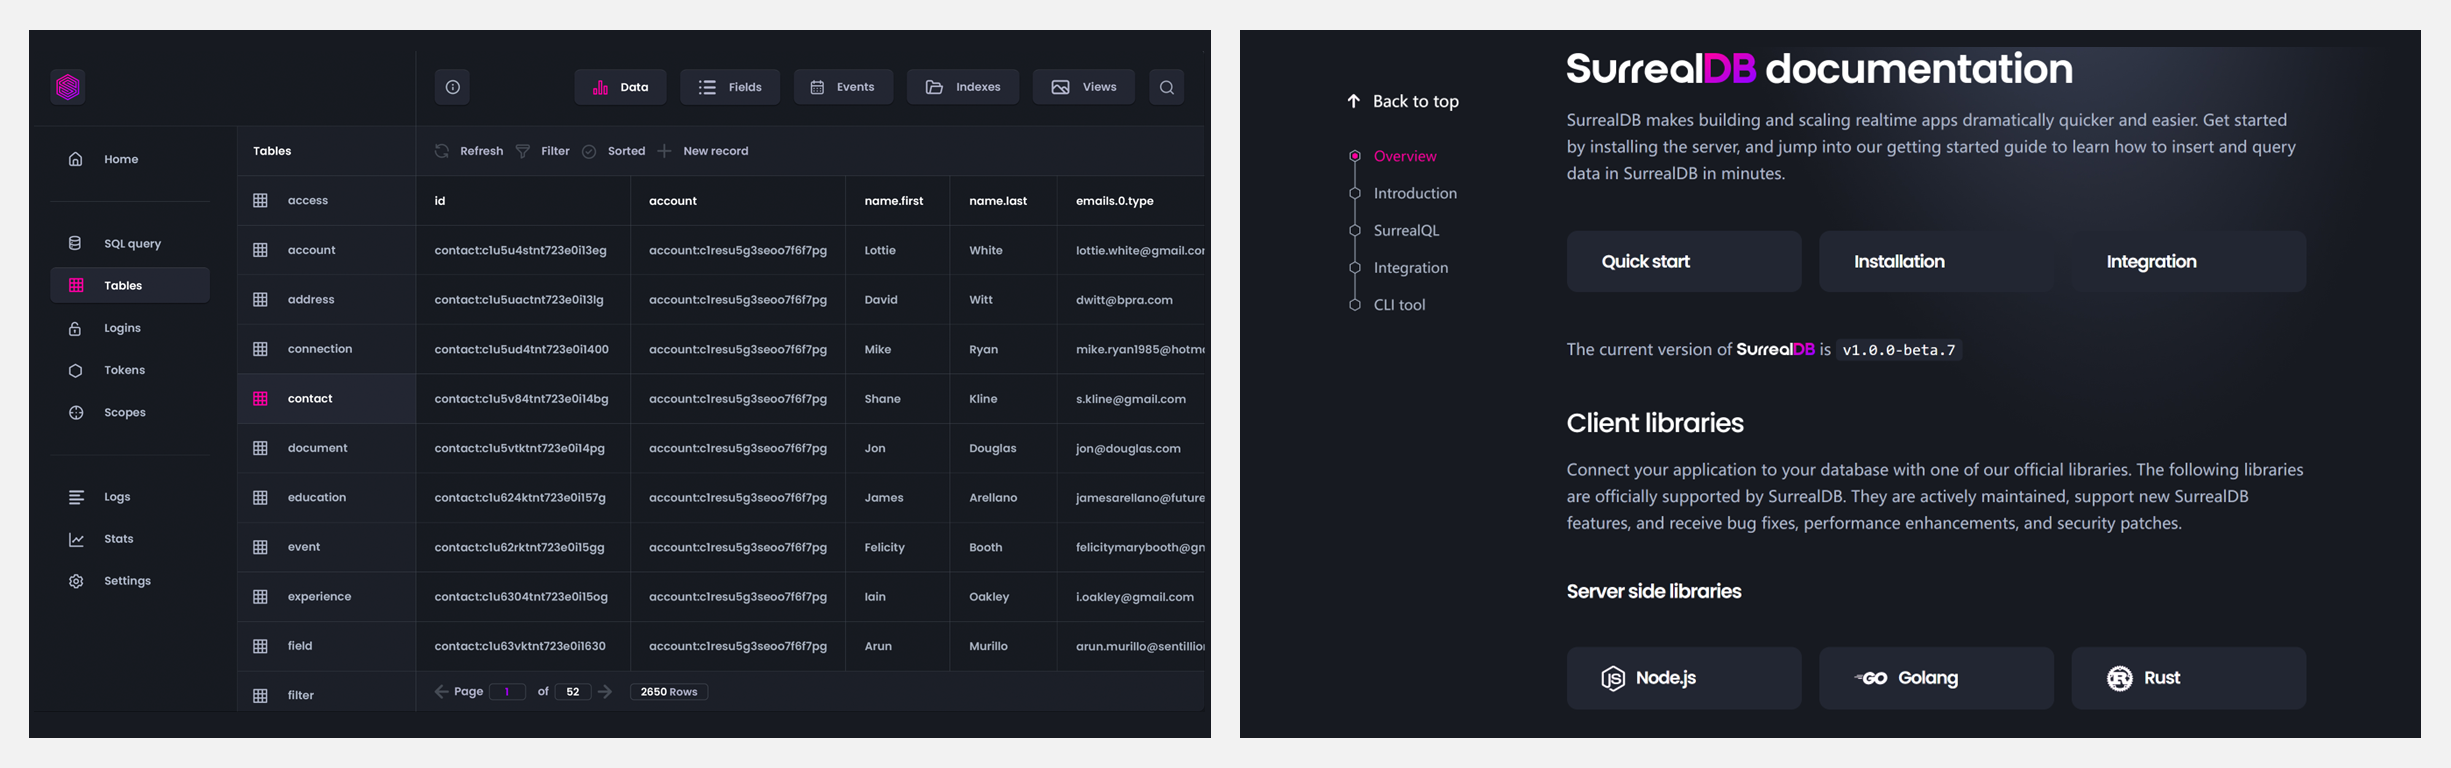Switch to the Data tab
Image resolution: width=2451 pixels, height=768 pixels.
pyautogui.click(x=620, y=87)
